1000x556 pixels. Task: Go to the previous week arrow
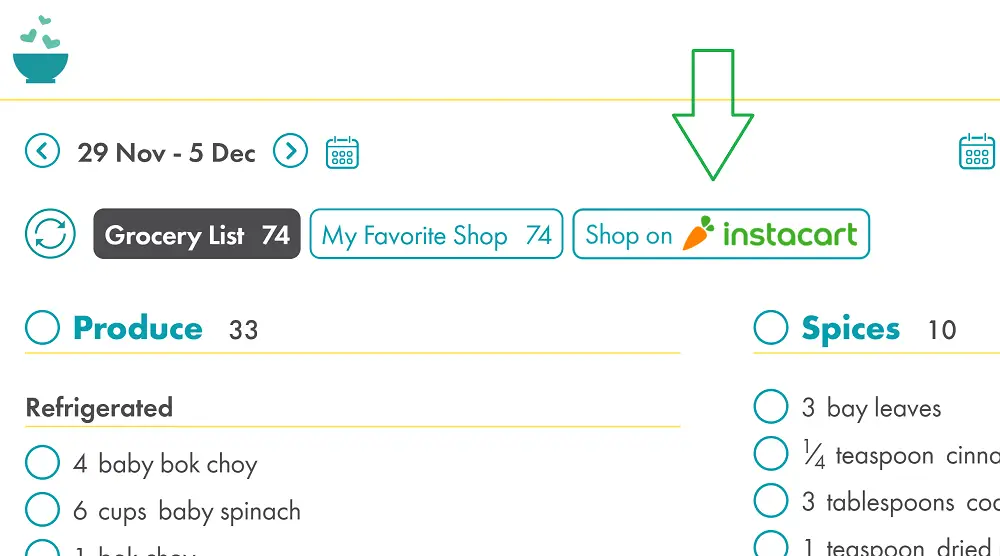click(x=43, y=151)
